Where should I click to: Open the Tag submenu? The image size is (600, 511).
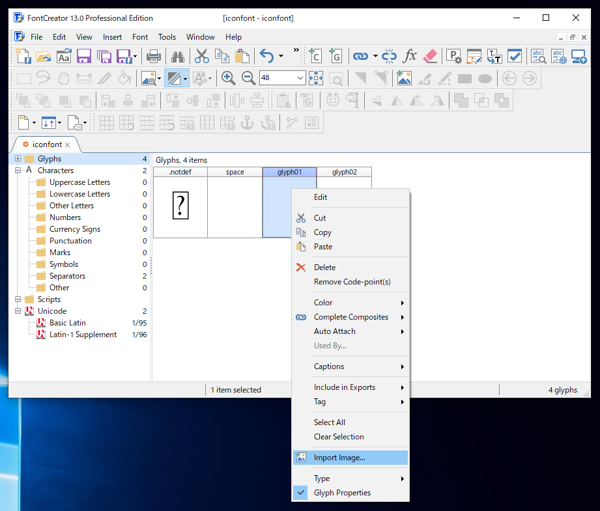[351, 402]
